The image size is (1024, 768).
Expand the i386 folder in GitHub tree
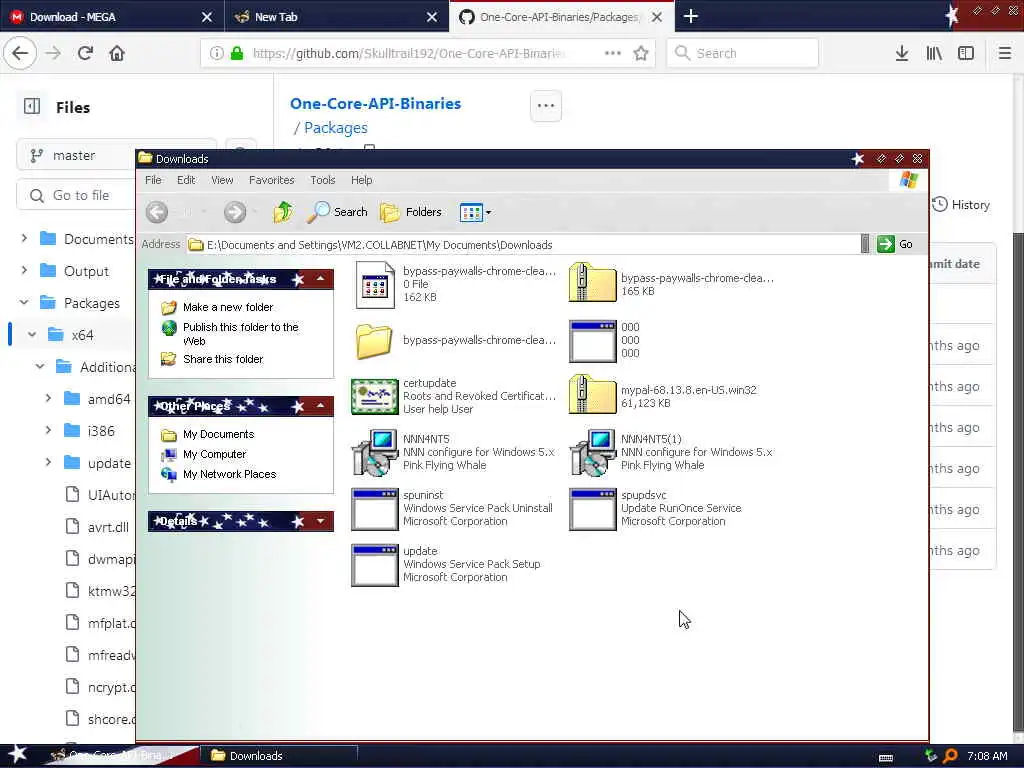(x=48, y=430)
